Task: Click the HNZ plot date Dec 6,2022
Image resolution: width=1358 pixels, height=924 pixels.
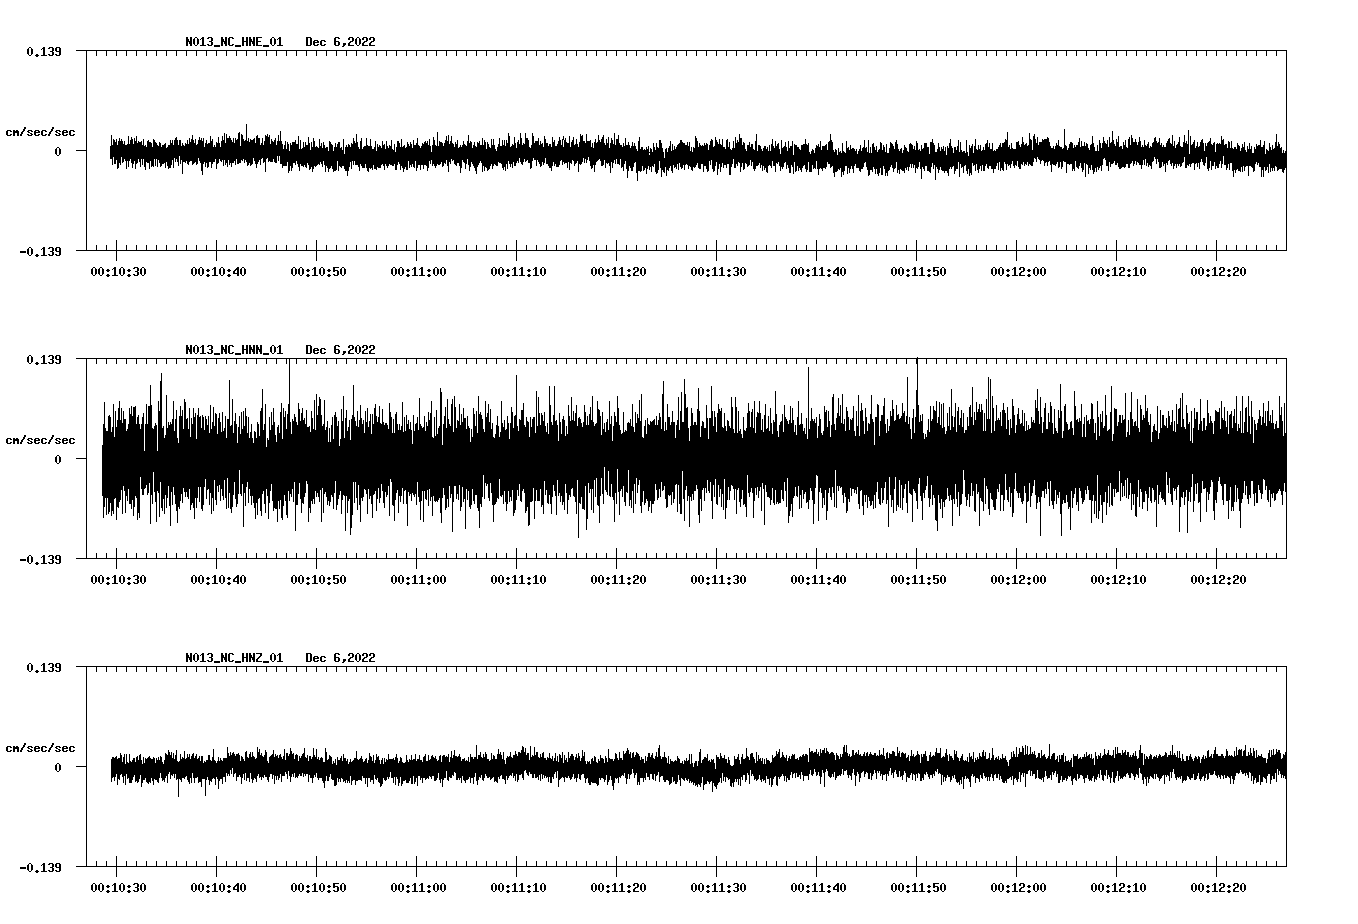Action: click(x=341, y=658)
